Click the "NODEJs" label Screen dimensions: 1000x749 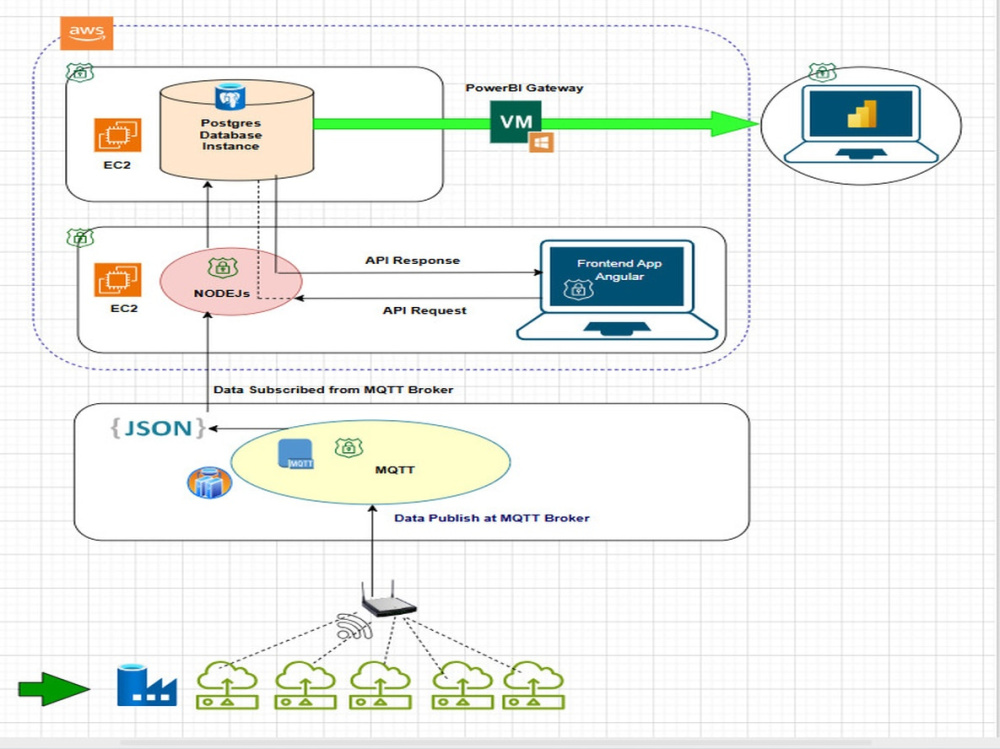(221, 293)
